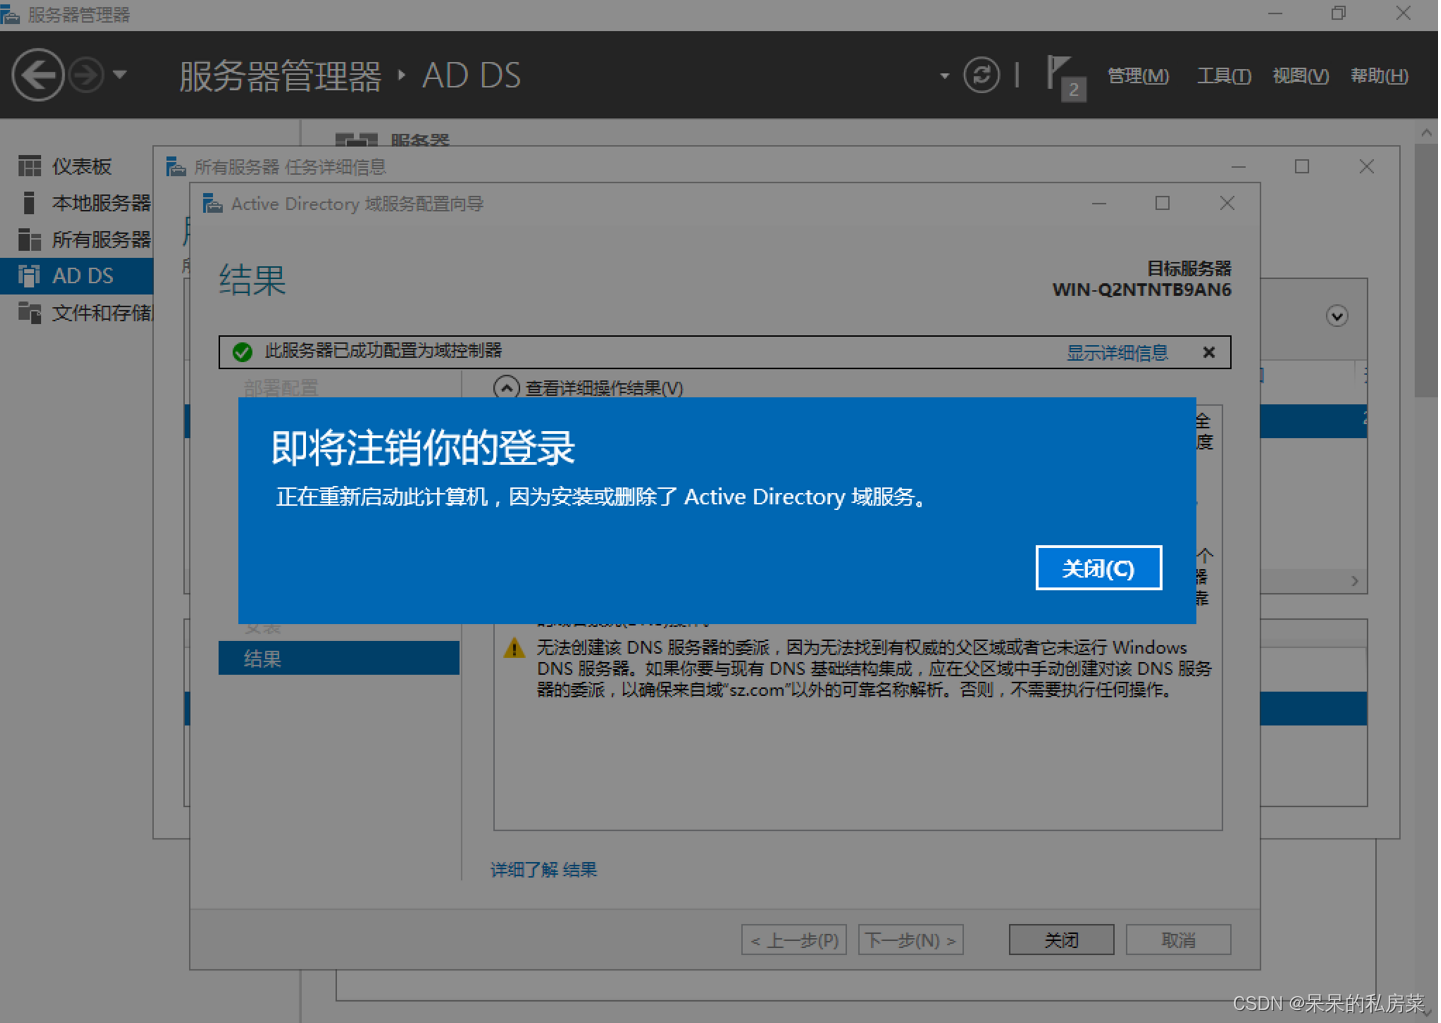Viewport: 1441px width, 1023px height.
Task: Select 文件和存储 in the sidebar
Action: [x=77, y=313]
